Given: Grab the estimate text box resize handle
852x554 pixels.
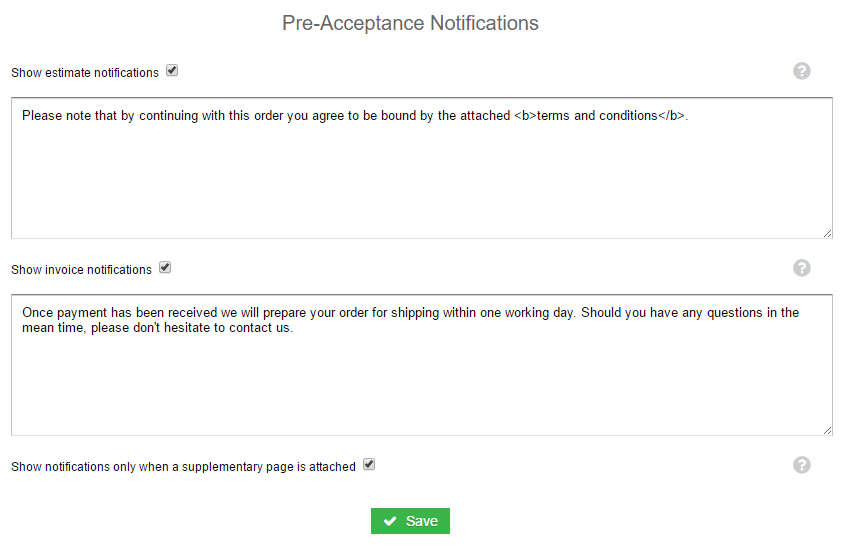Looking at the screenshot, I should pos(827,233).
